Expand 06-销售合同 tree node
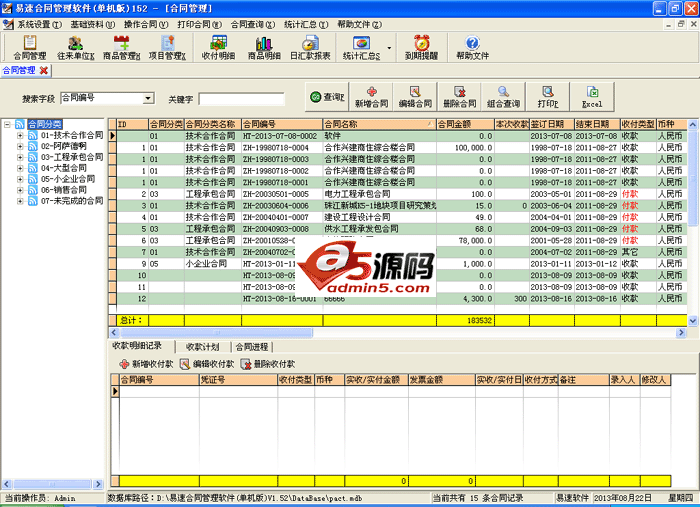The image size is (700, 507). (20, 190)
